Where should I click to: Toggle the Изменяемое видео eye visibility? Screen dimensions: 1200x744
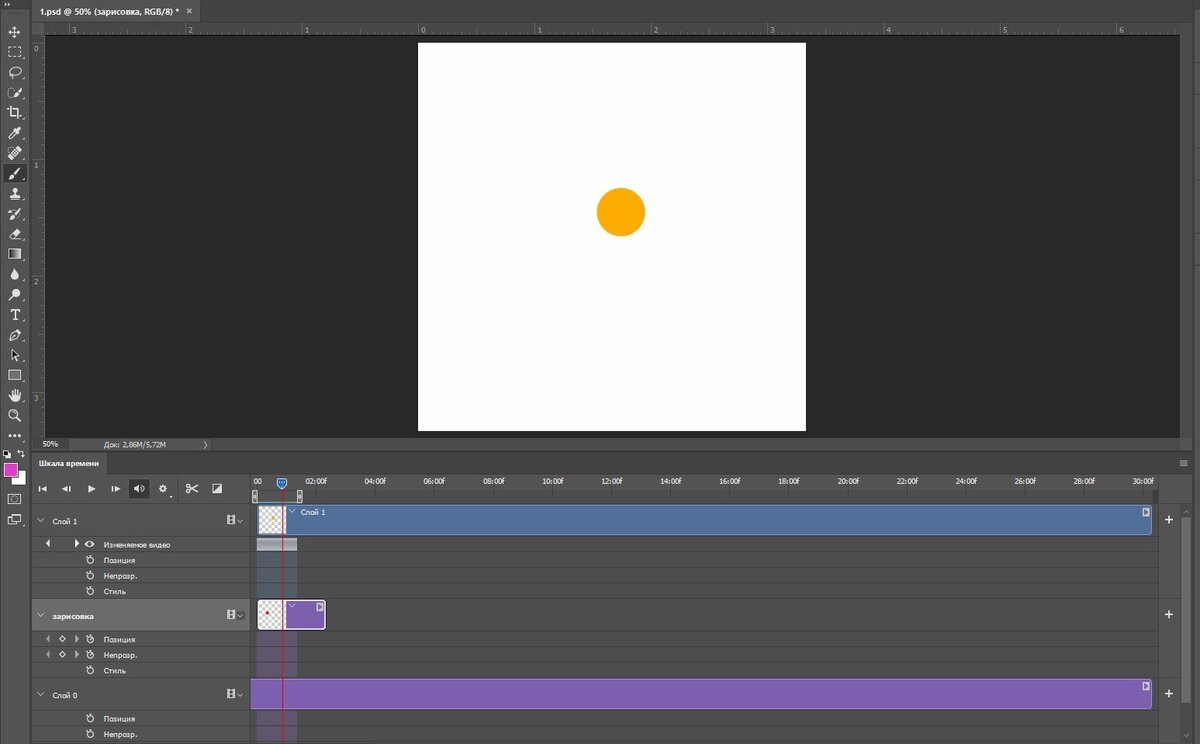pos(90,544)
